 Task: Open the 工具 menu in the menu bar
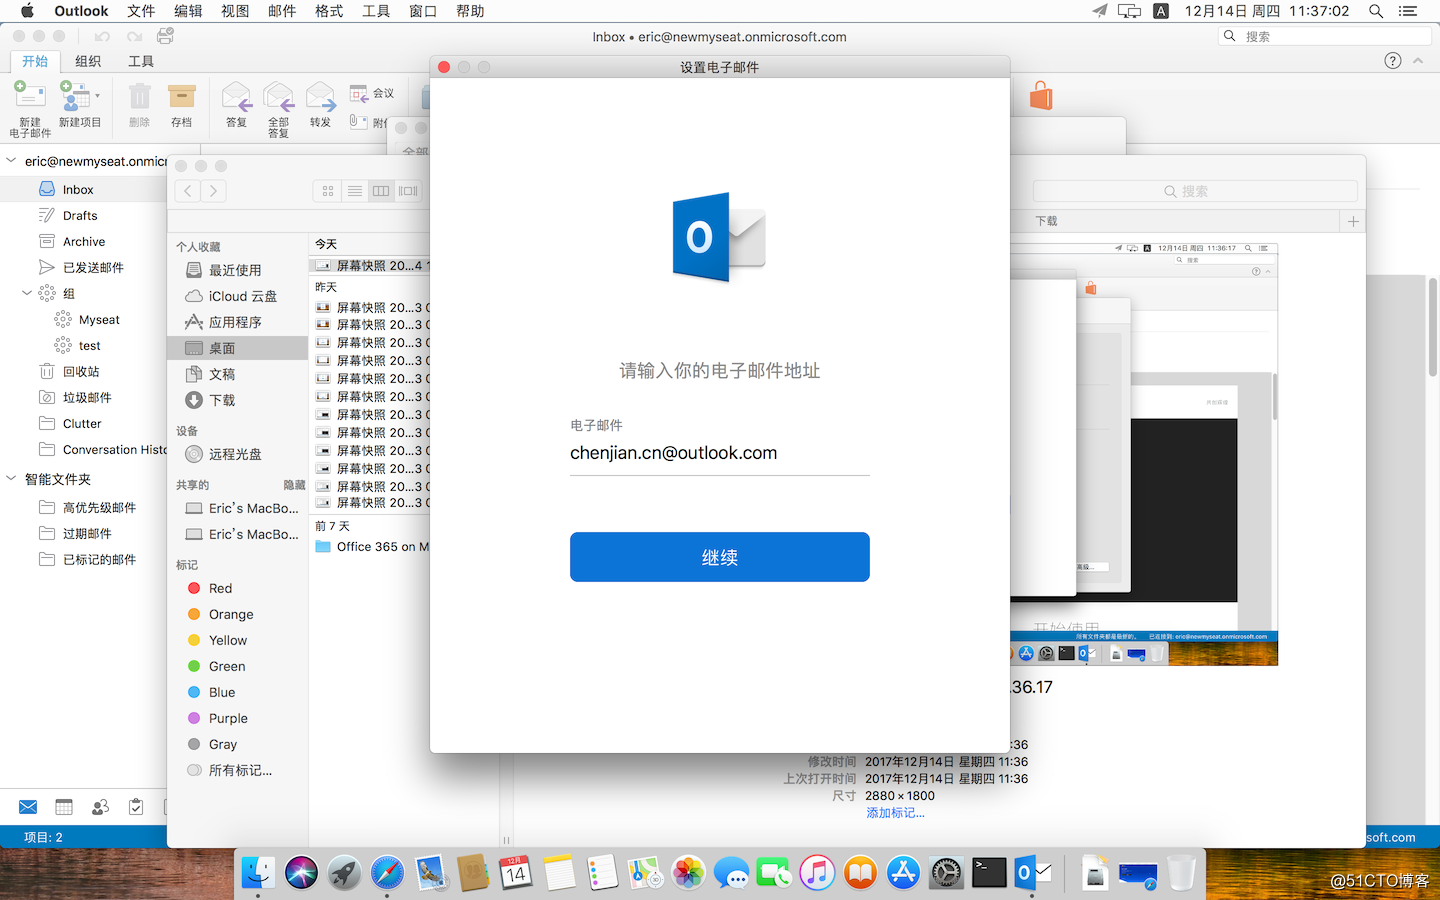pyautogui.click(x=376, y=11)
